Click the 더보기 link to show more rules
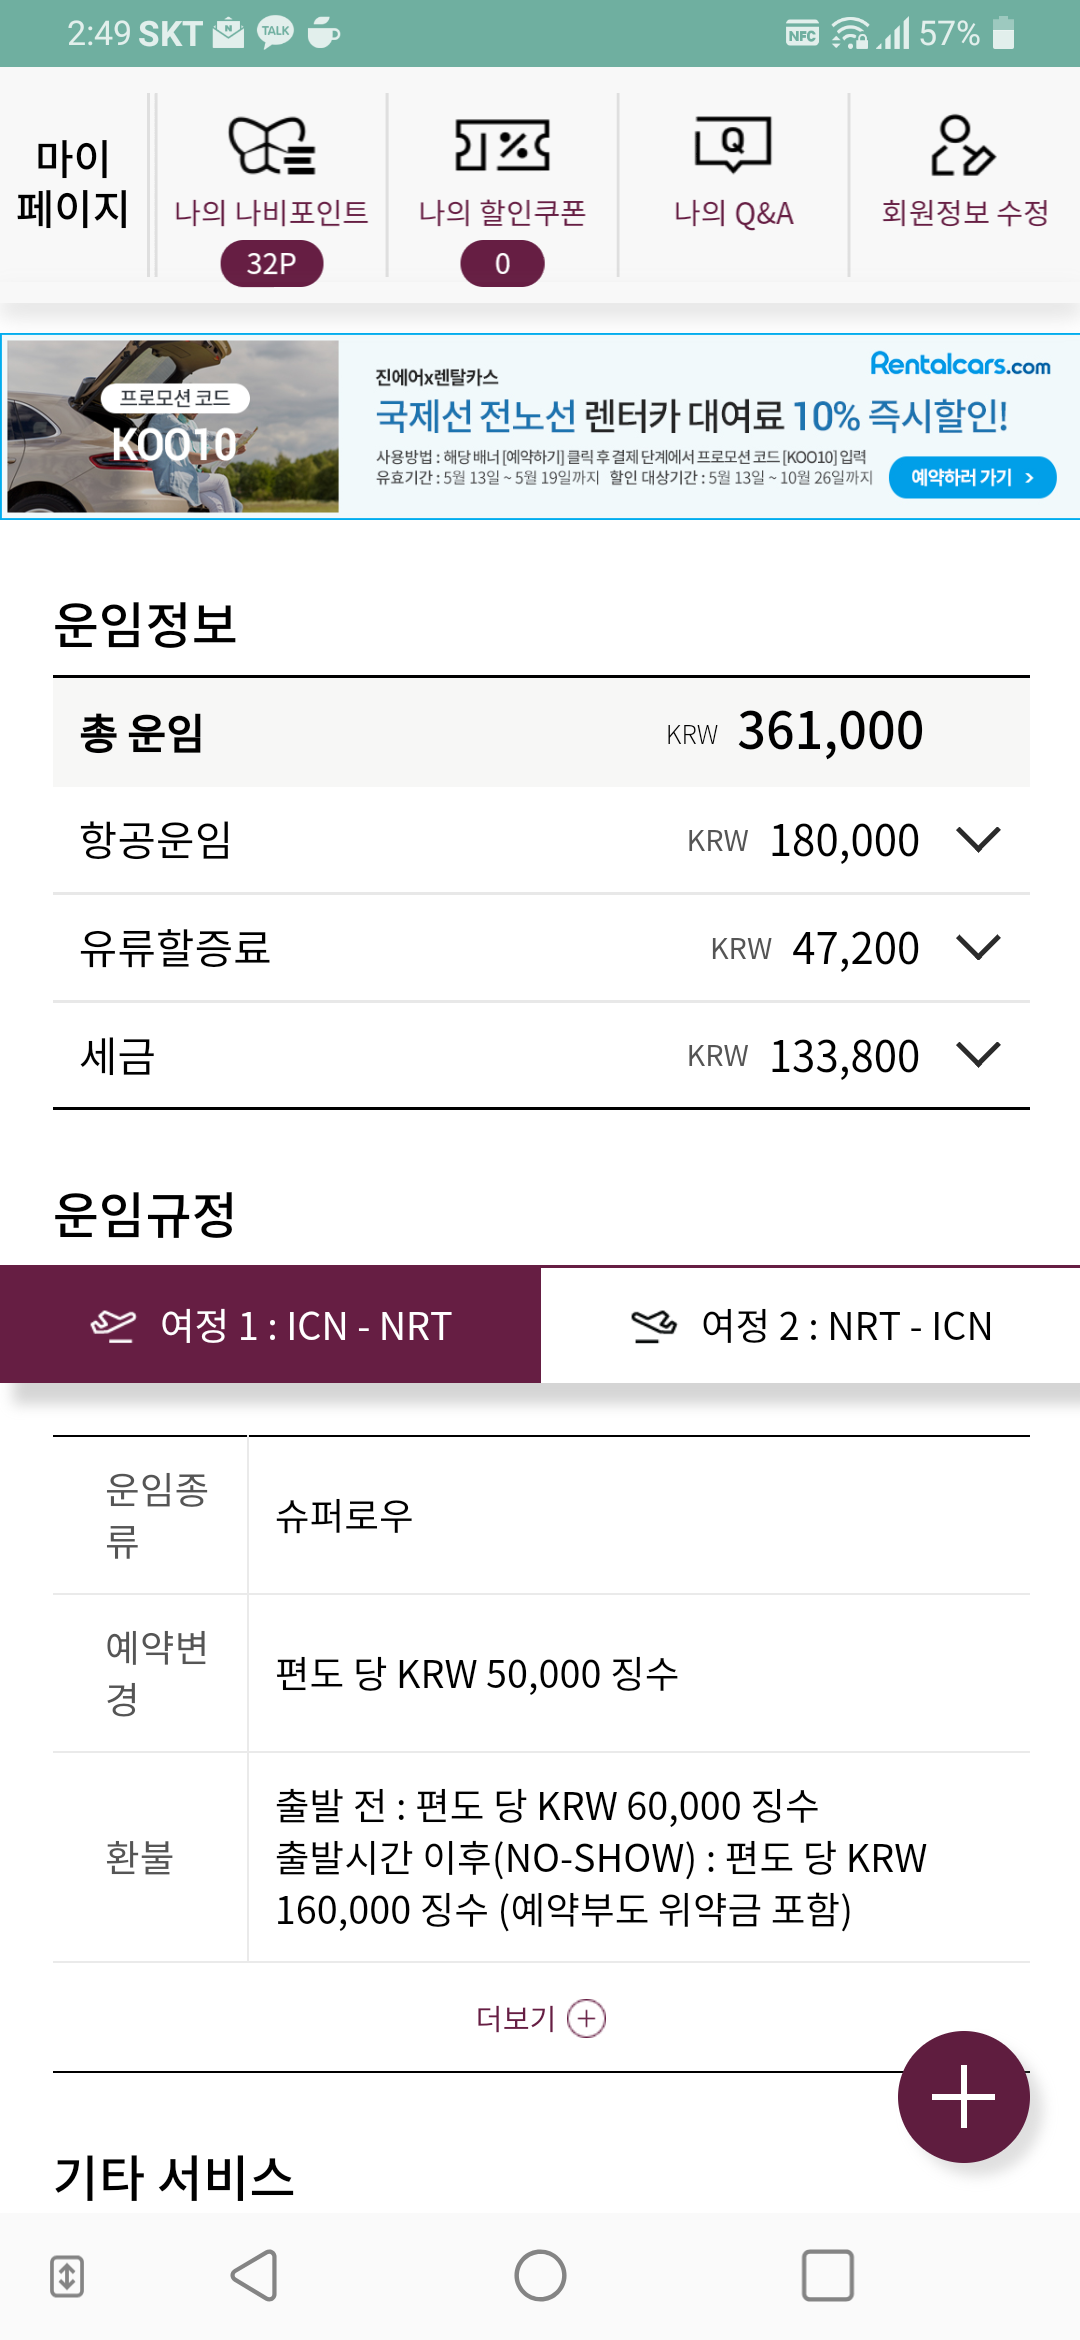Screen dimensions: 1080x2340 point(541,2018)
